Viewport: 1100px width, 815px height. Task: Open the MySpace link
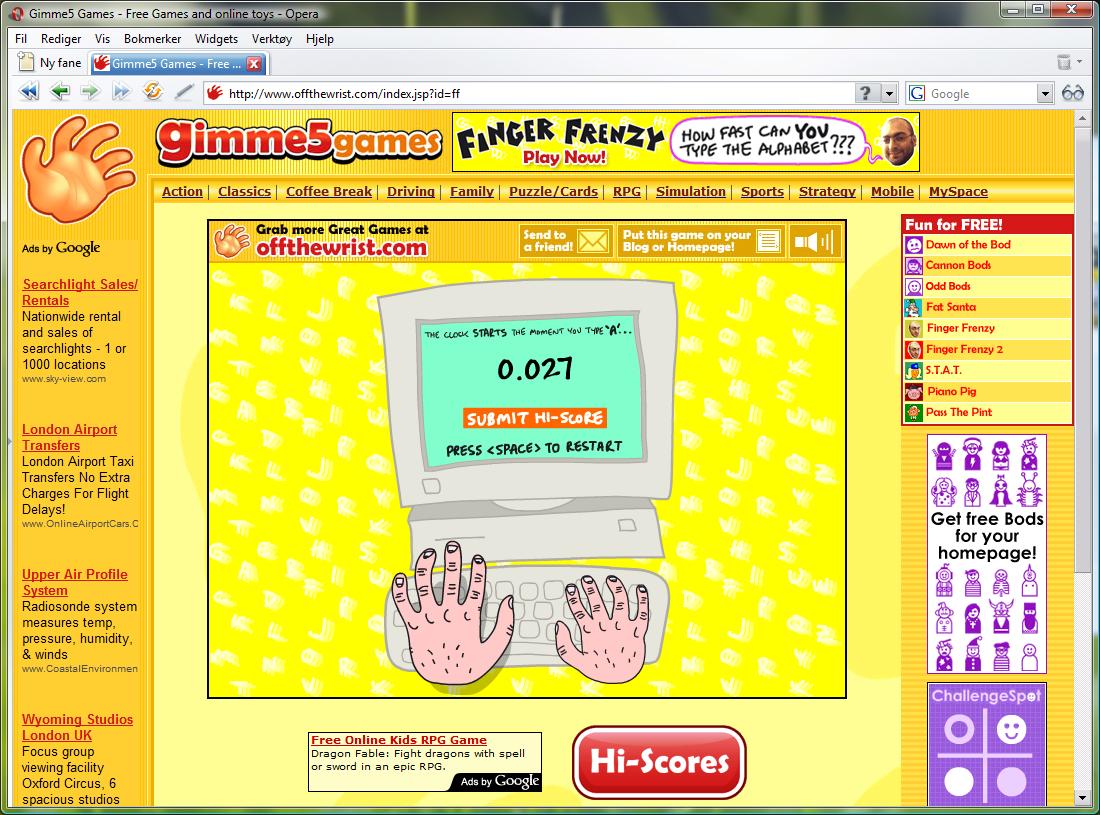tap(958, 191)
